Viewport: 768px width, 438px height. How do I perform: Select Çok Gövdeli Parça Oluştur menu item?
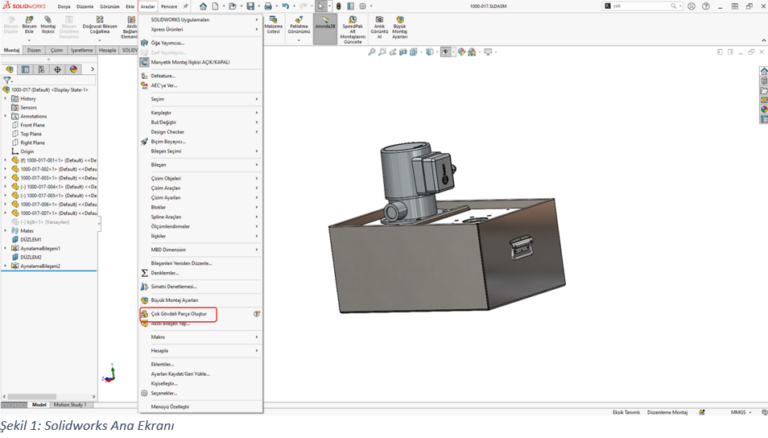click(180, 313)
